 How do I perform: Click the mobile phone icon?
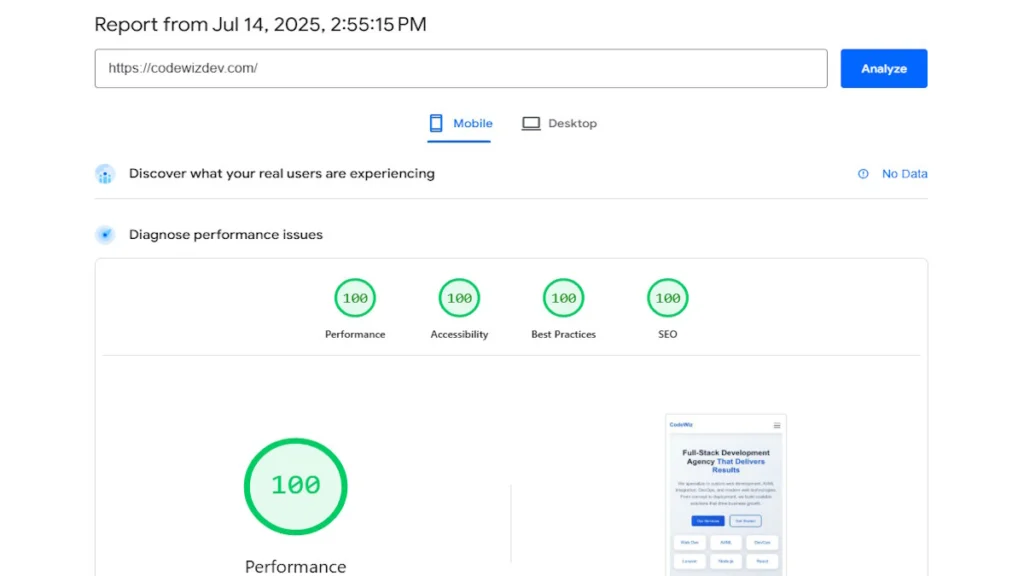click(x=436, y=123)
